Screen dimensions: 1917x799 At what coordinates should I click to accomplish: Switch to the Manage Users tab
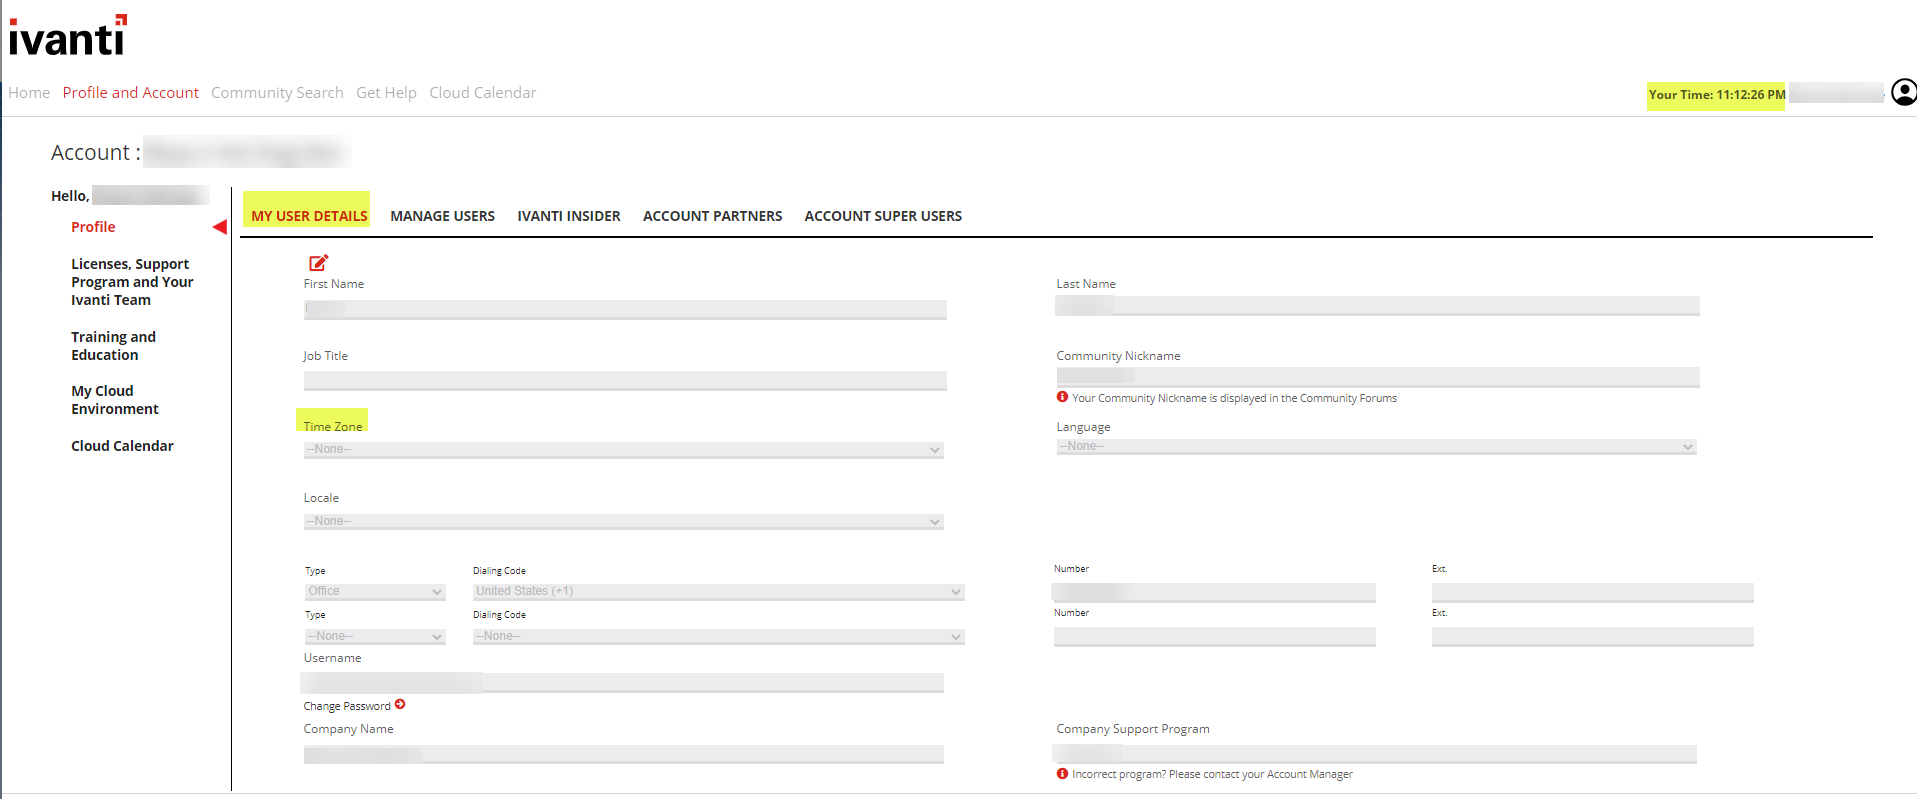tap(442, 216)
